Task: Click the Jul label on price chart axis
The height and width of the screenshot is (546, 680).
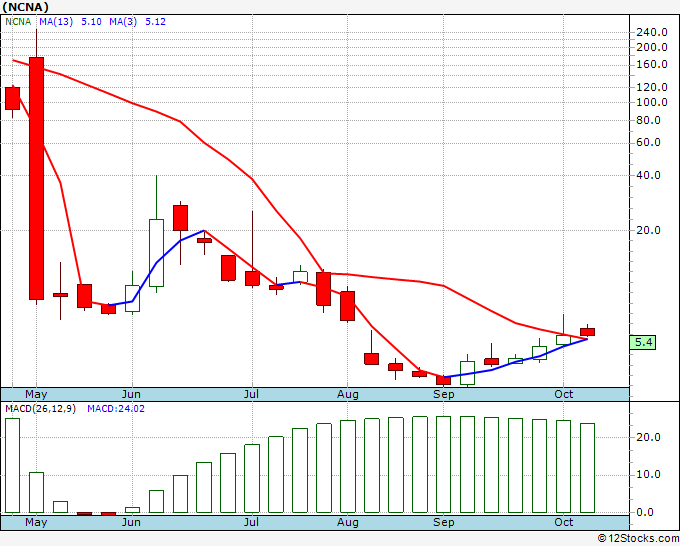Action: pyautogui.click(x=251, y=394)
